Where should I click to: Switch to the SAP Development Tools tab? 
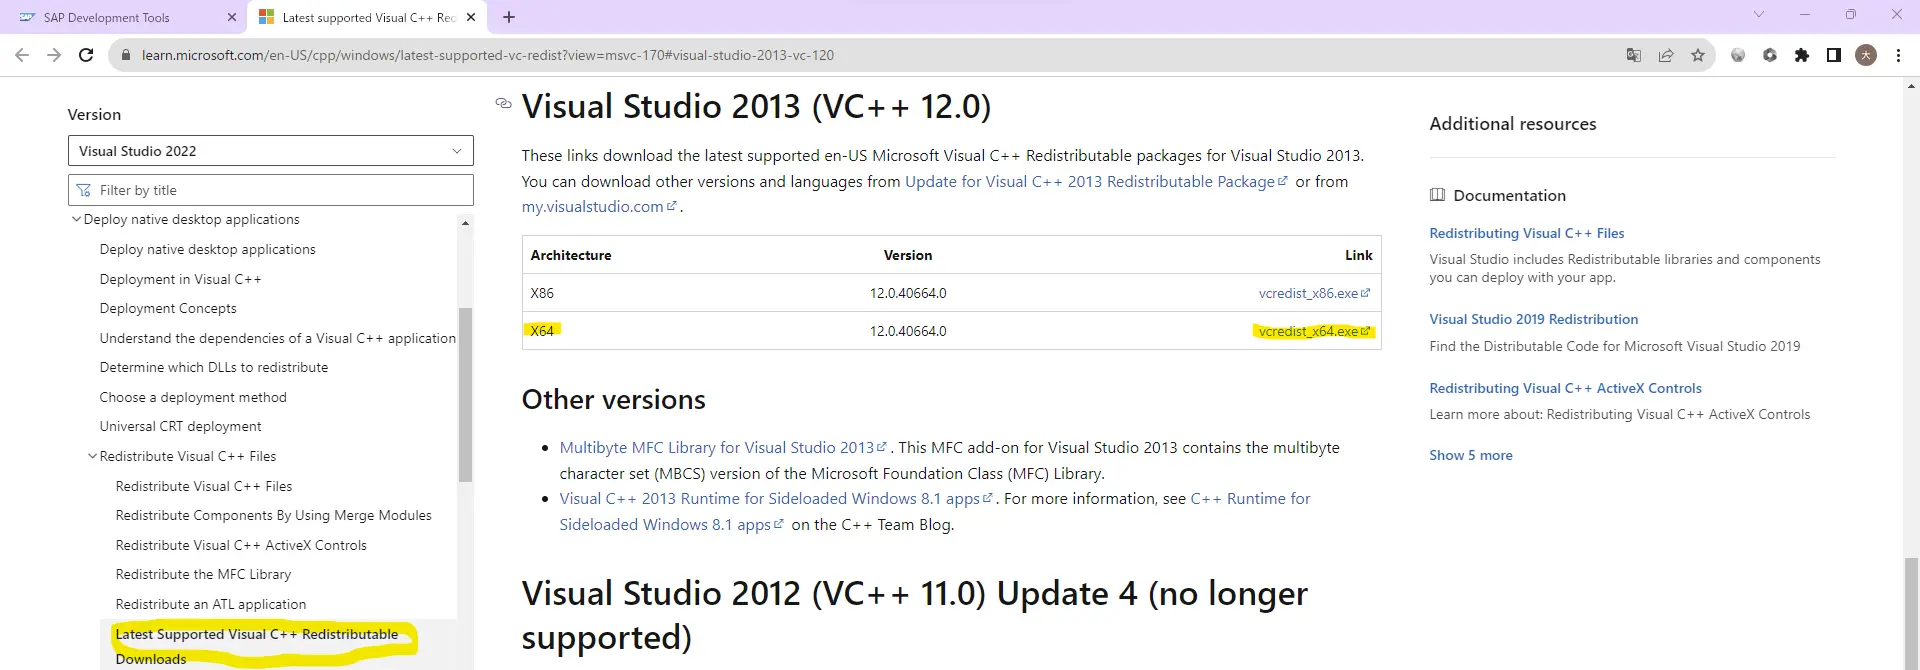point(124,17)
